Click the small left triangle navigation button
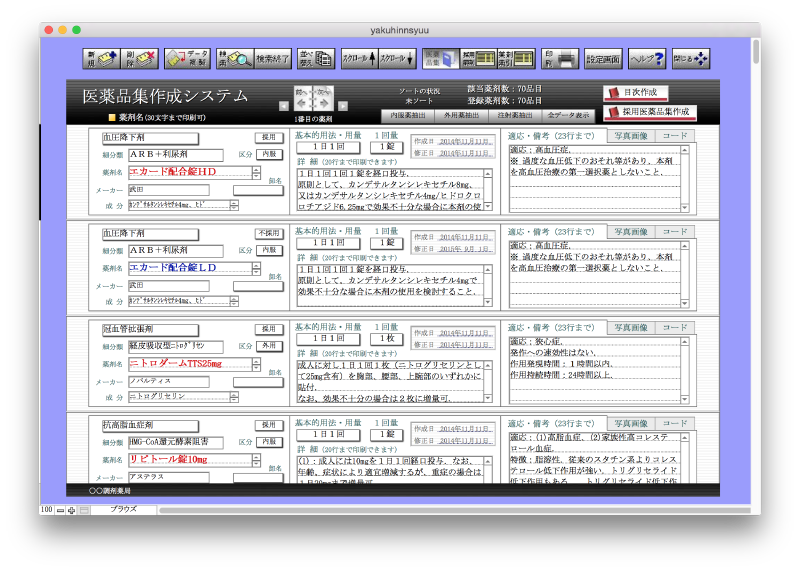800x571 pixels. [284, 106]
